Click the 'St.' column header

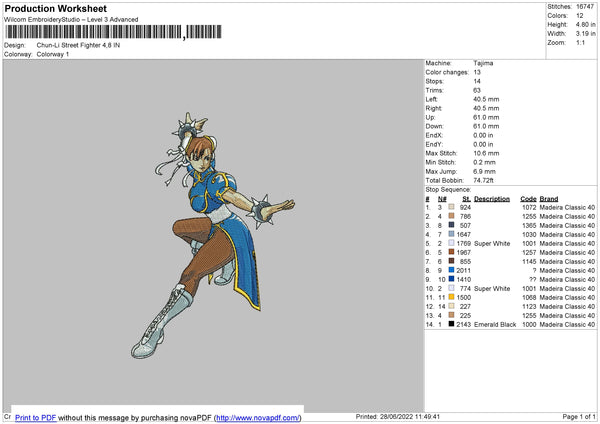[x=466, y=199]
